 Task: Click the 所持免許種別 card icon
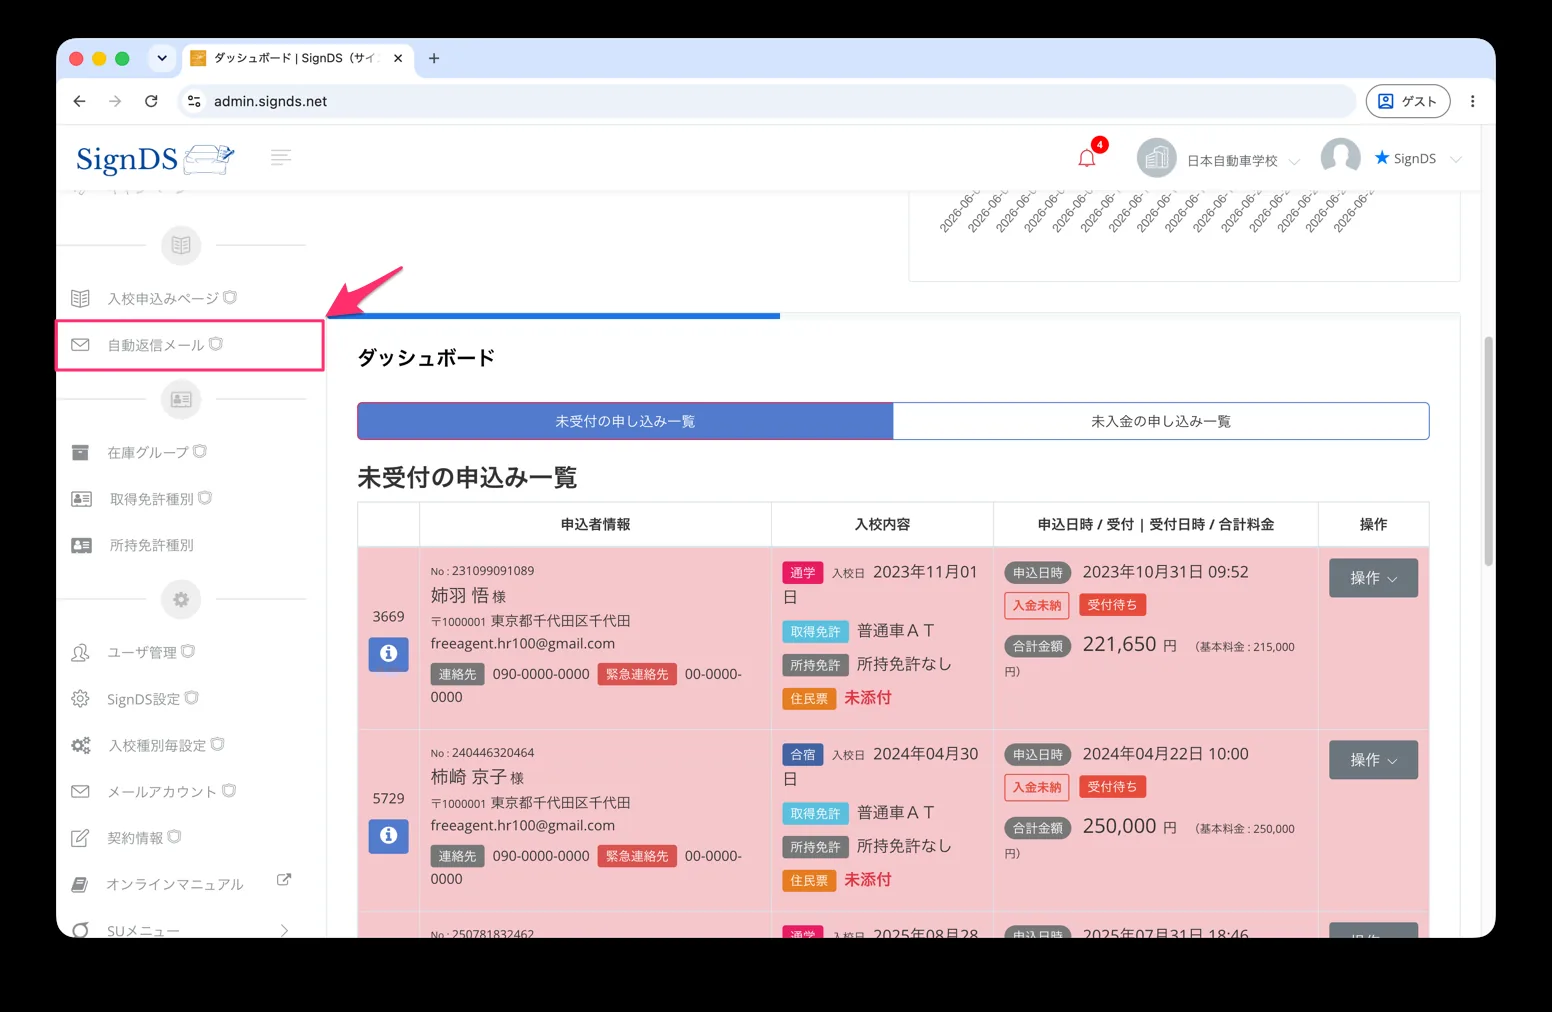click(82, 545)
